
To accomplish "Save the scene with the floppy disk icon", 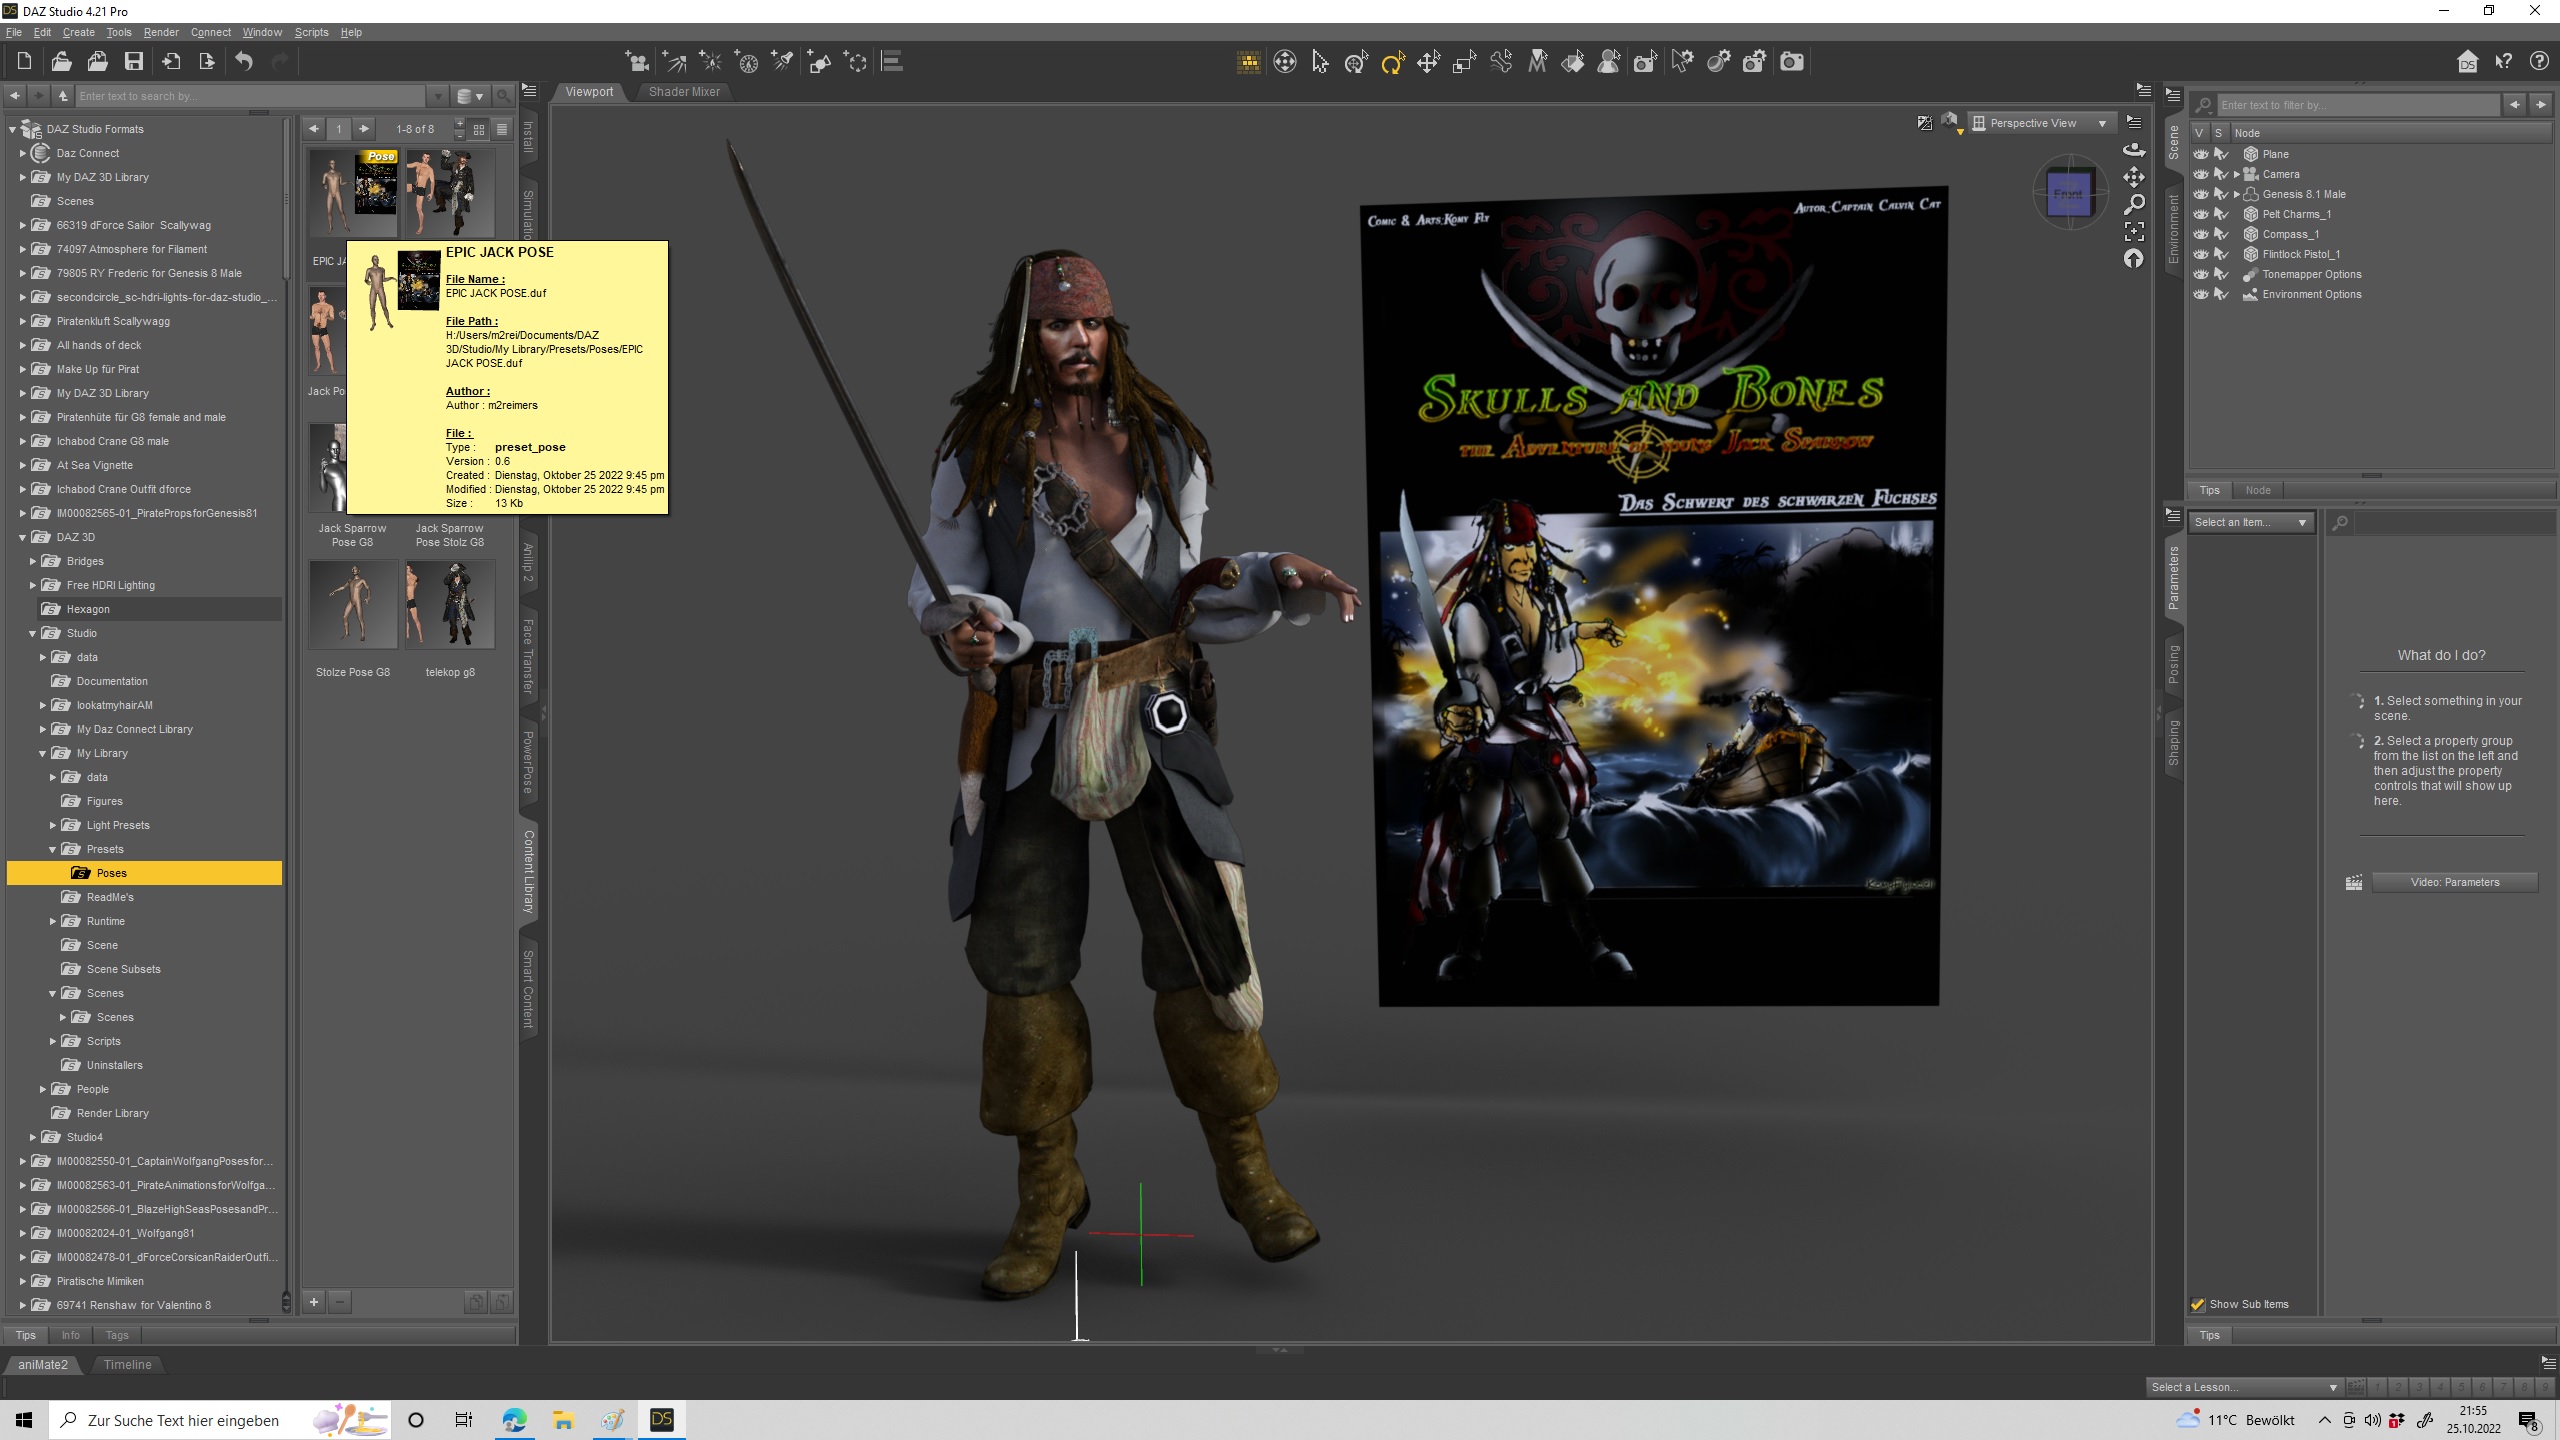I will pos(133,62).
